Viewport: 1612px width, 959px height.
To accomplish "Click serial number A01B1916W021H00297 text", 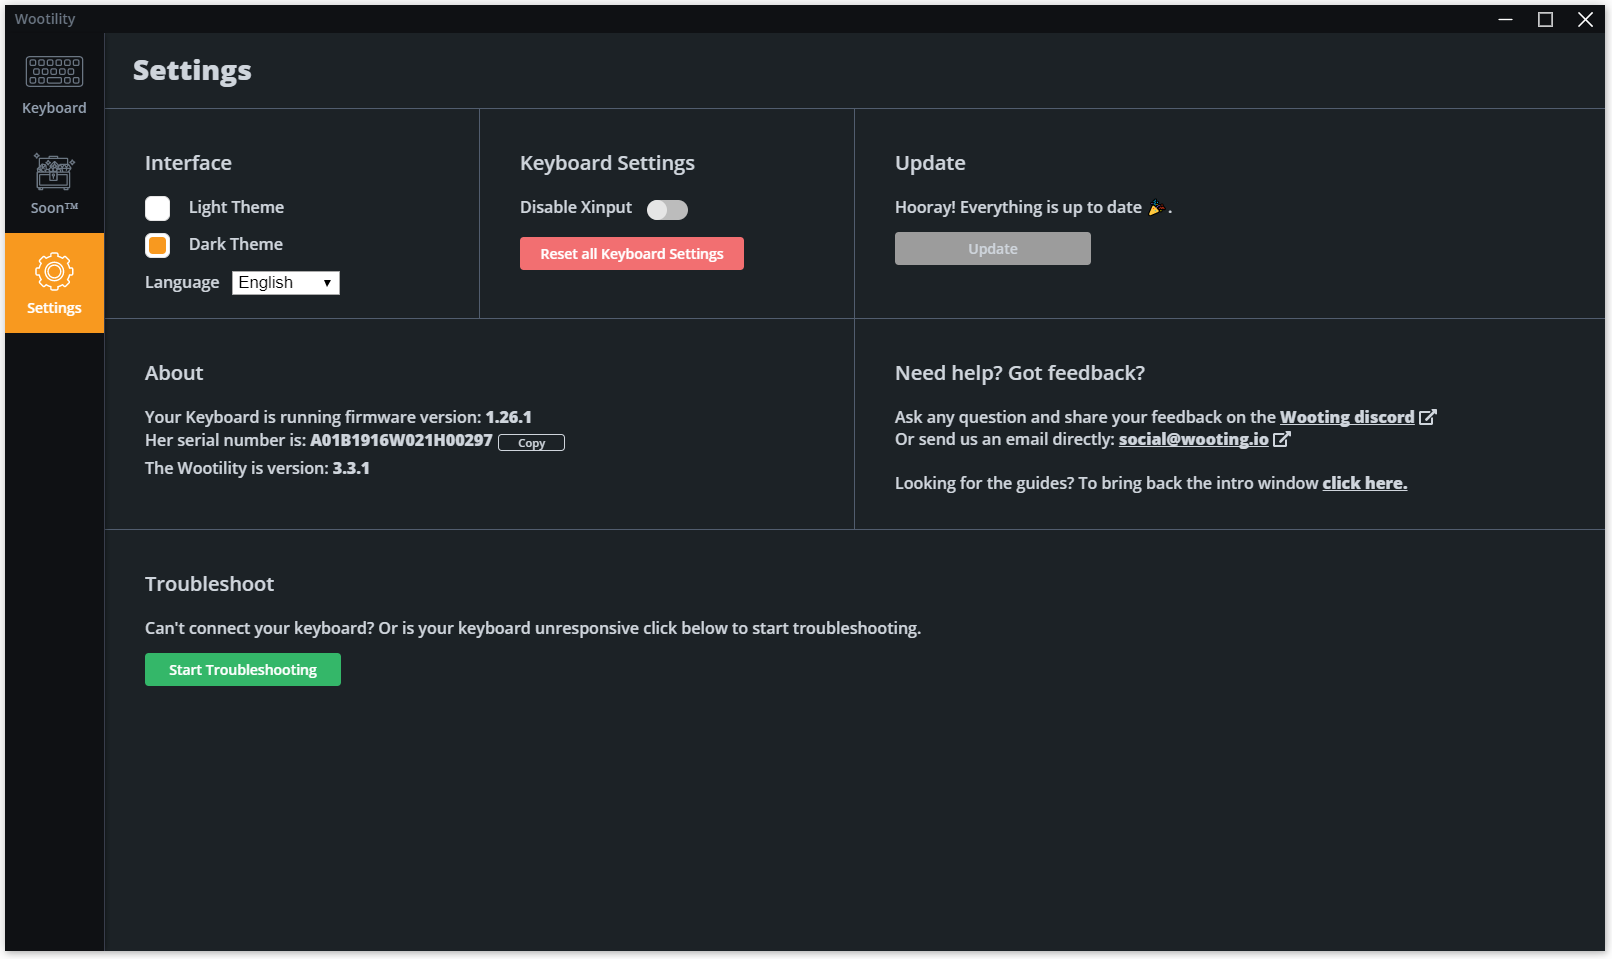I will point(401,440).
